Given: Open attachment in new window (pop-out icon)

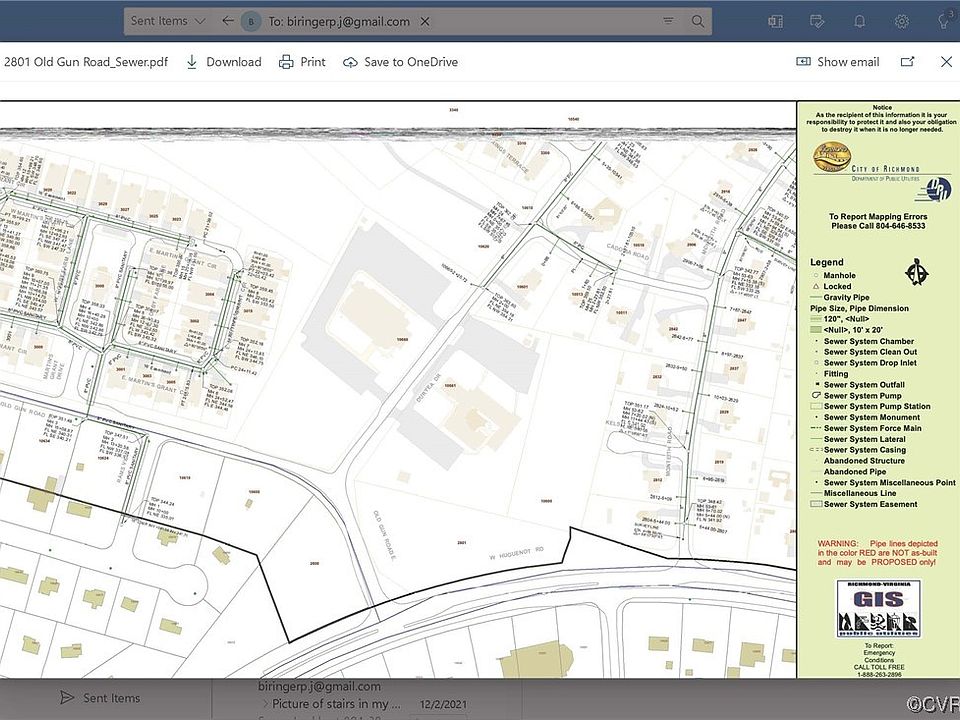Looking at the screenshot, I should [907, 62].
